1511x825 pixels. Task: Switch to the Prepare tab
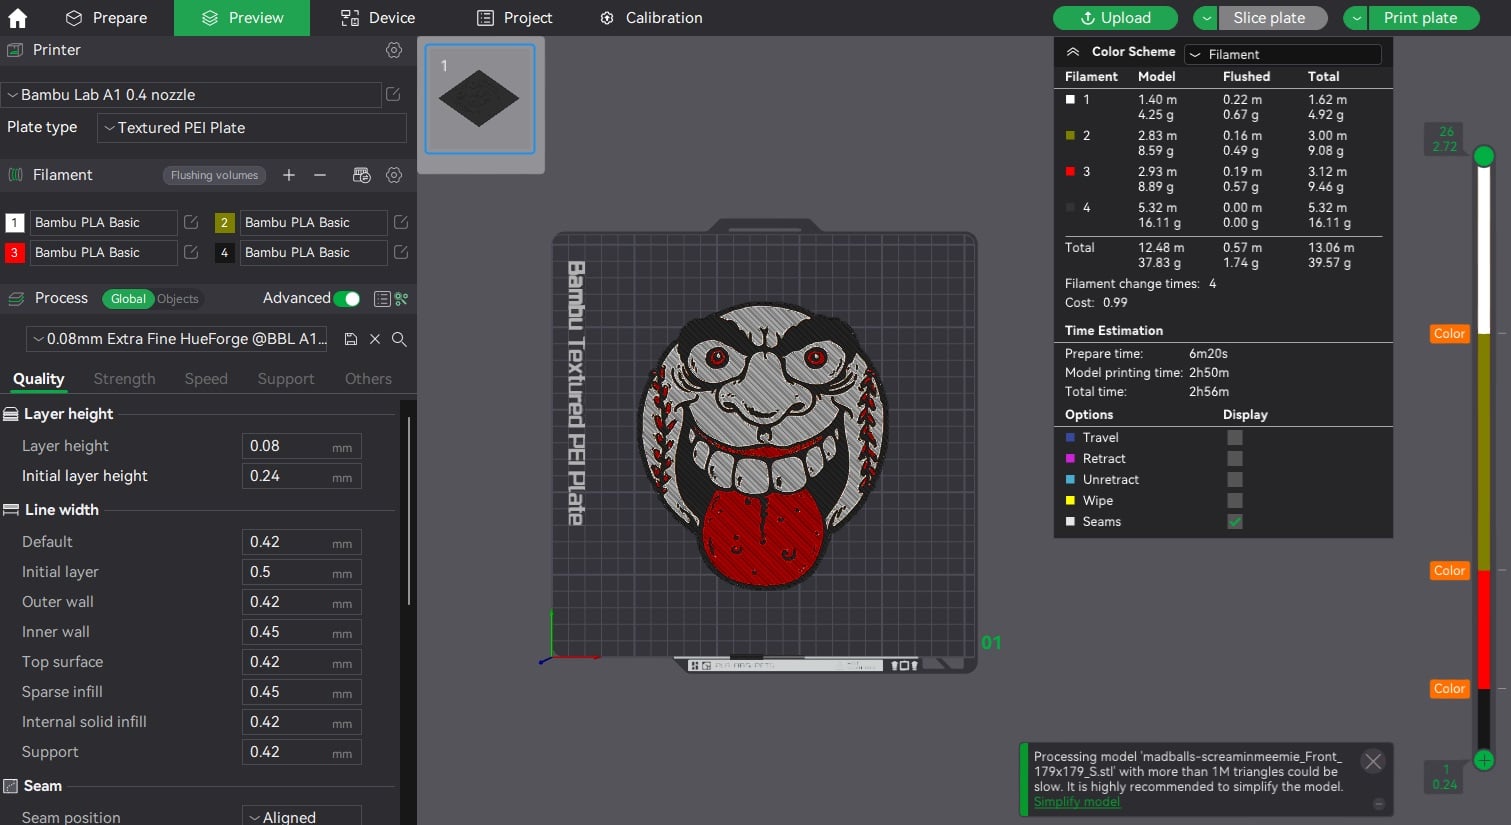pyautogui.click(x=106, y=18)
